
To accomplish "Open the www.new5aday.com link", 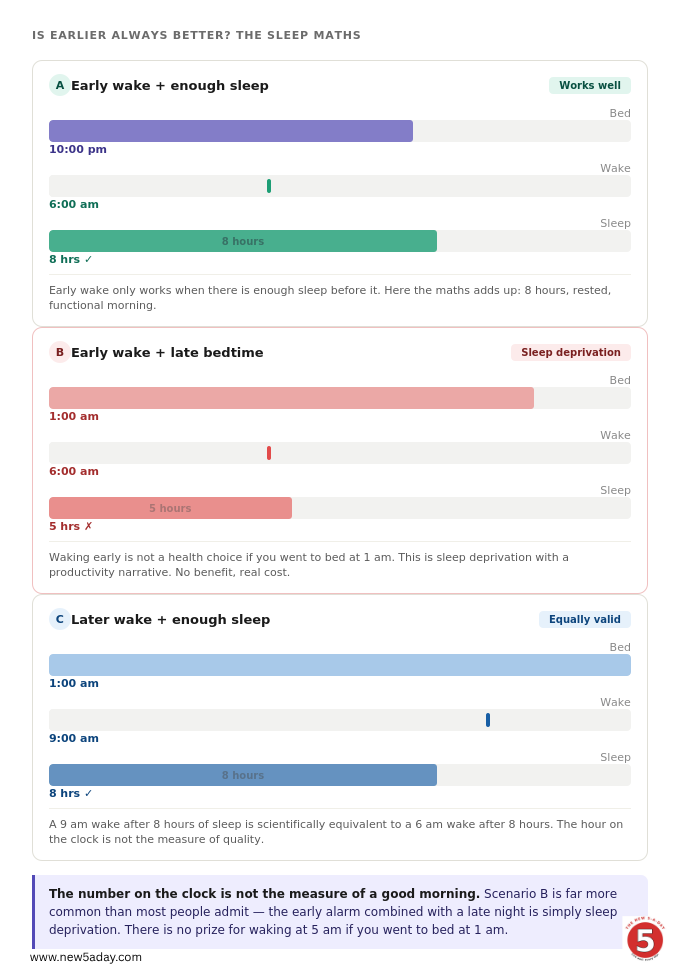I will coord(86,957).
